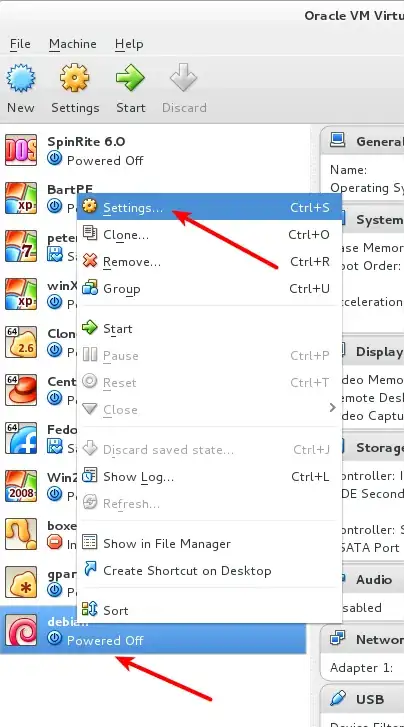Expand the Close submenu arrow
The width and height of the screenshot is (405, 727).
(332, 408)
